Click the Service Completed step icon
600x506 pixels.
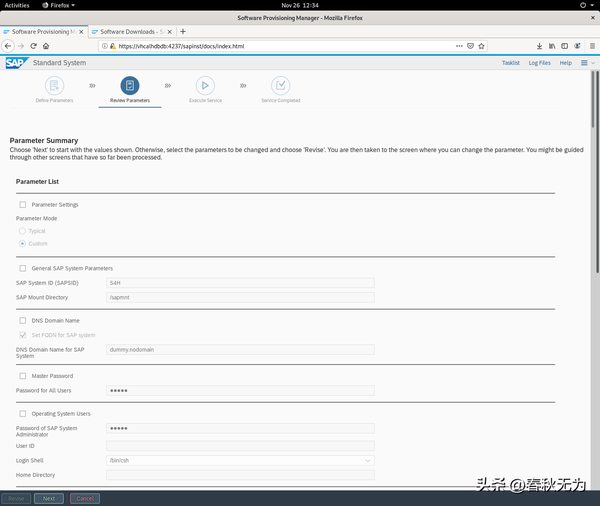(280, 85)
